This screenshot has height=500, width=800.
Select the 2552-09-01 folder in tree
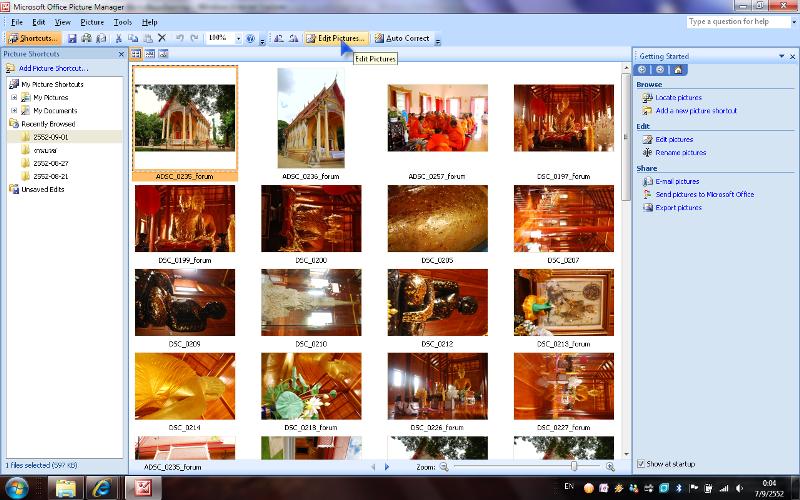(x=51, y=137)
